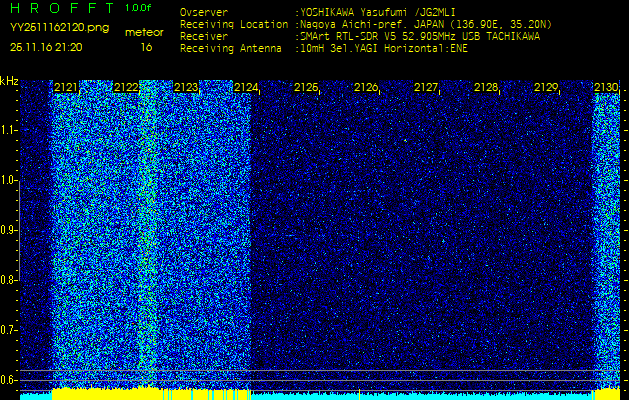Click the 2121 time marker
The height and width of the screenshot is (400, 629).
click(x=65, y=87)
